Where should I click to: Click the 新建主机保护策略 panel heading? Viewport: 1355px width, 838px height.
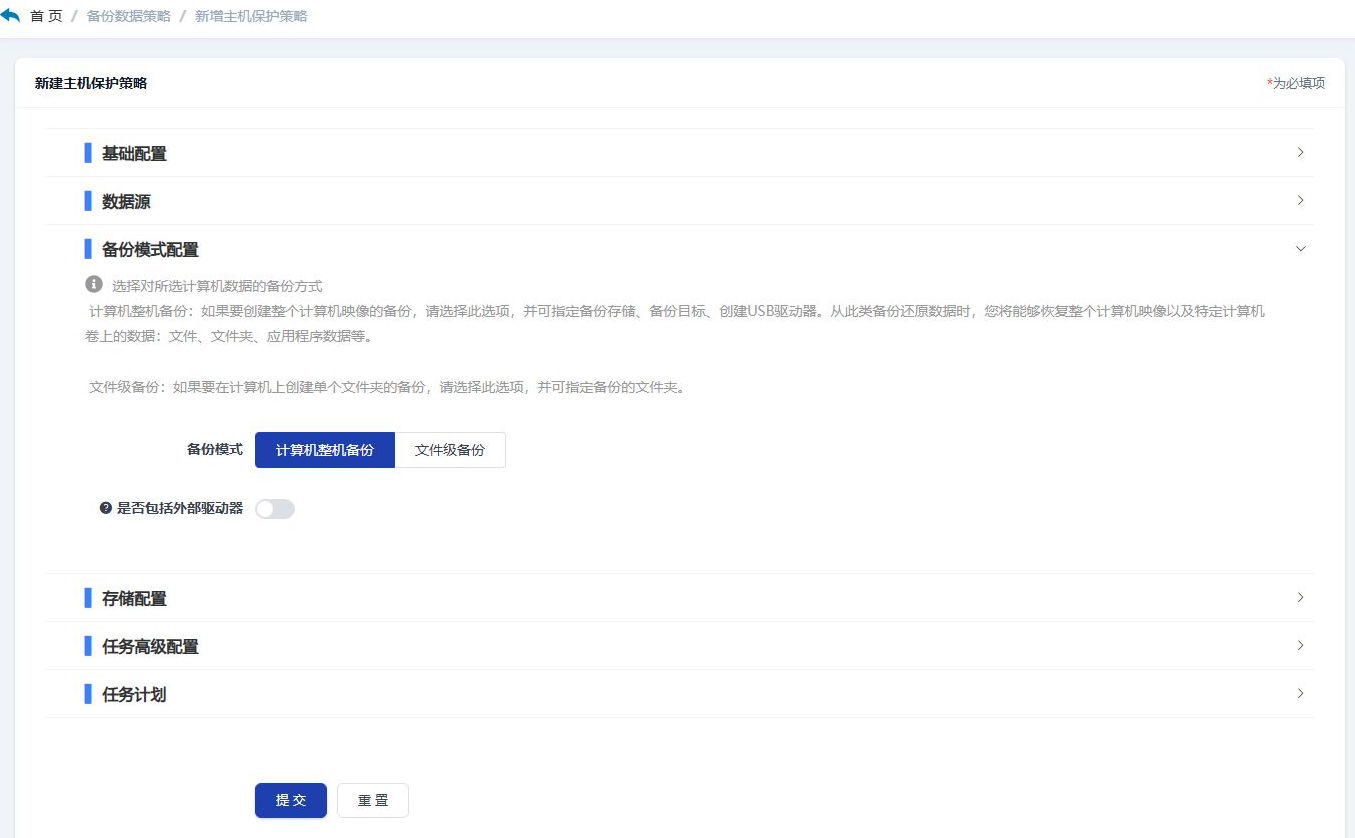pos(91,84)
